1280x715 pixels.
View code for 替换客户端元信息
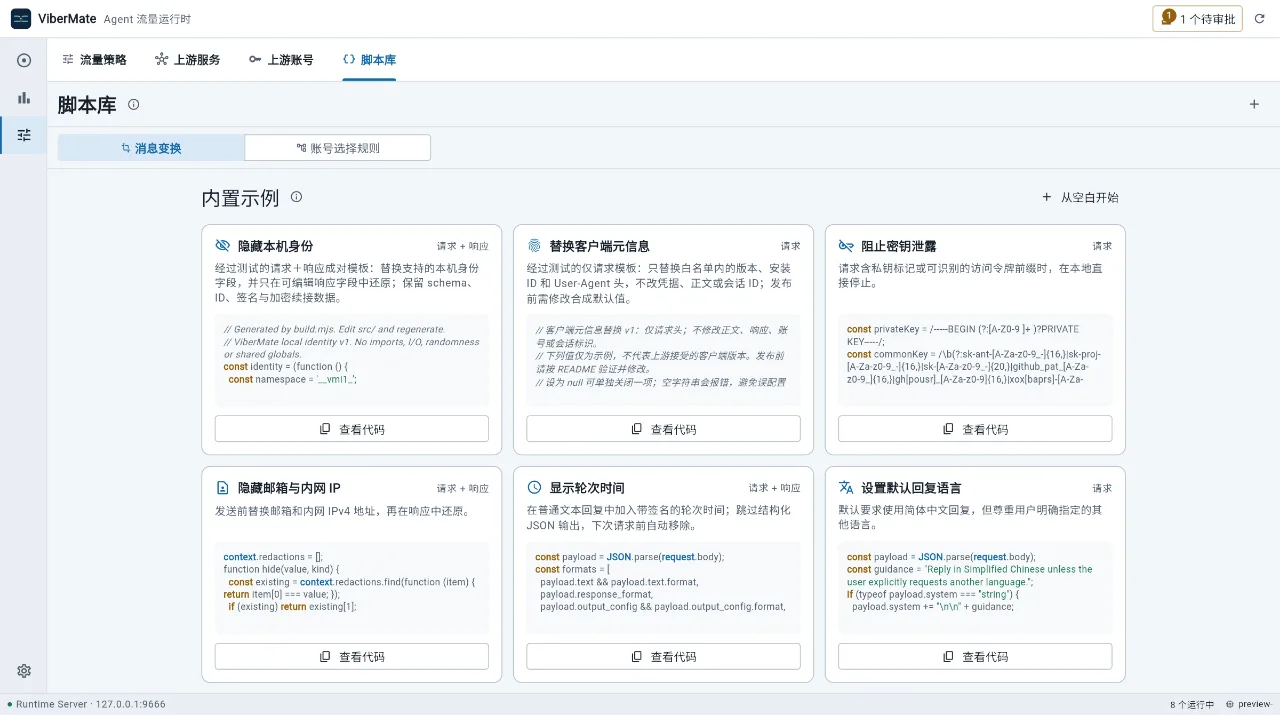663,429
